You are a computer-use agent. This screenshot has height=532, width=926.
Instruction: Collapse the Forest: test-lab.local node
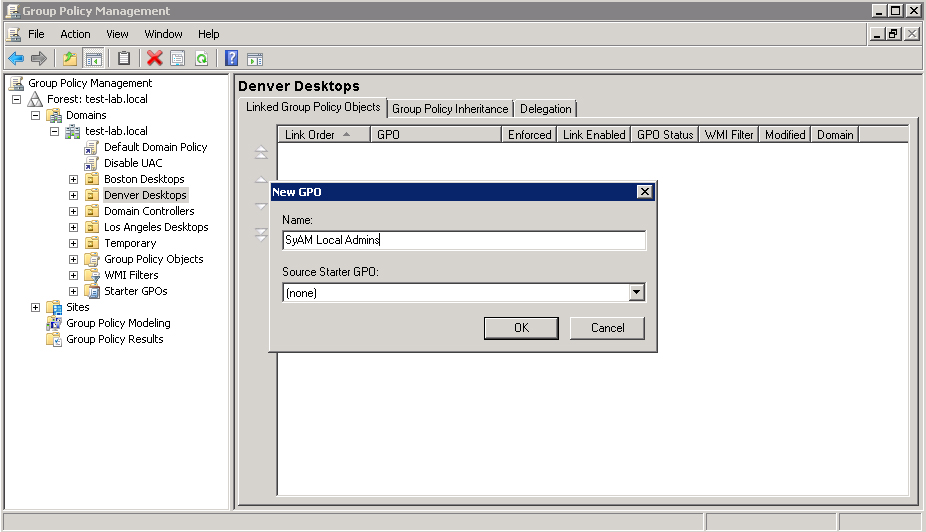tap(17, 99)
